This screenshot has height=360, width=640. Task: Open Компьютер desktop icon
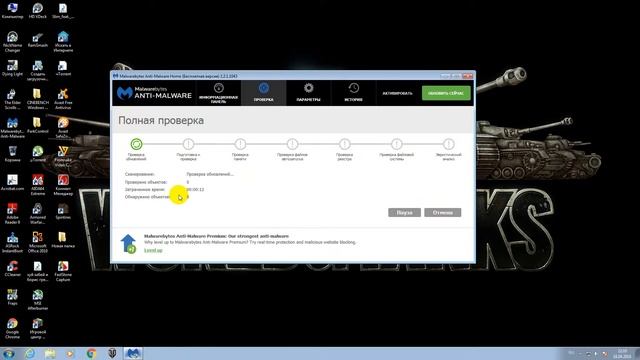tap(12, 11)
